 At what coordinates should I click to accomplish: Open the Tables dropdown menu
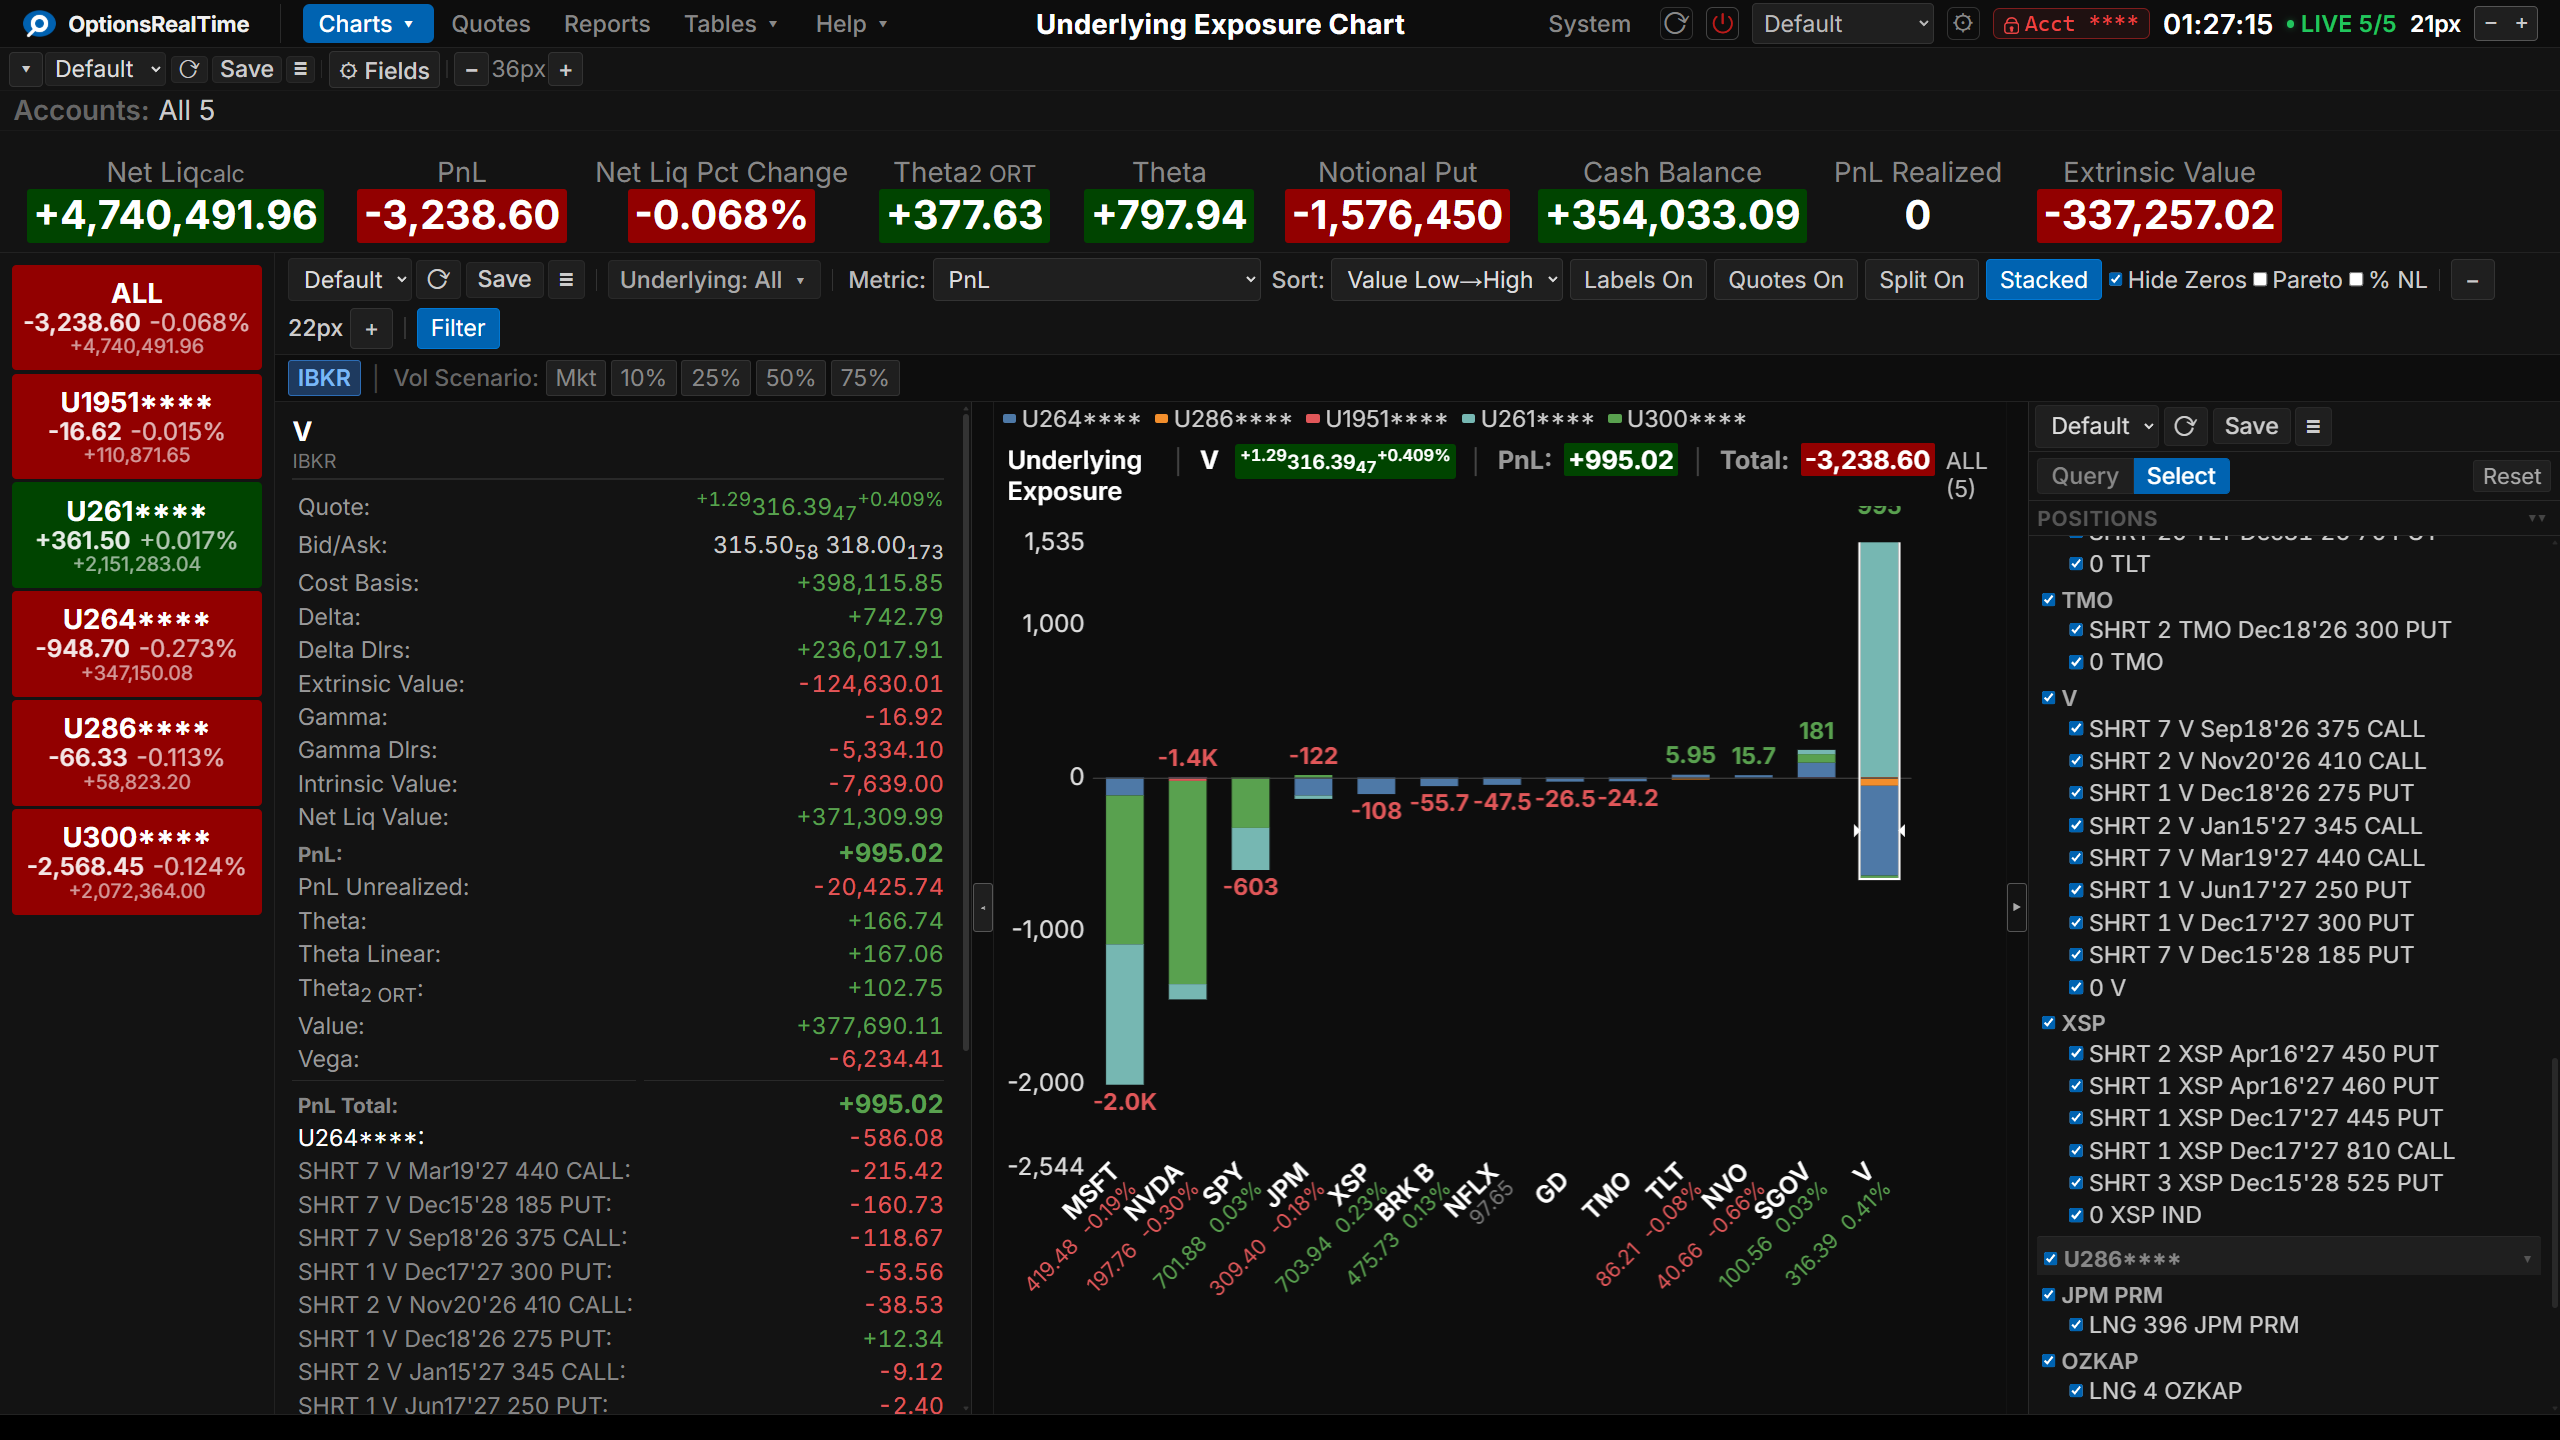(730, 24)
